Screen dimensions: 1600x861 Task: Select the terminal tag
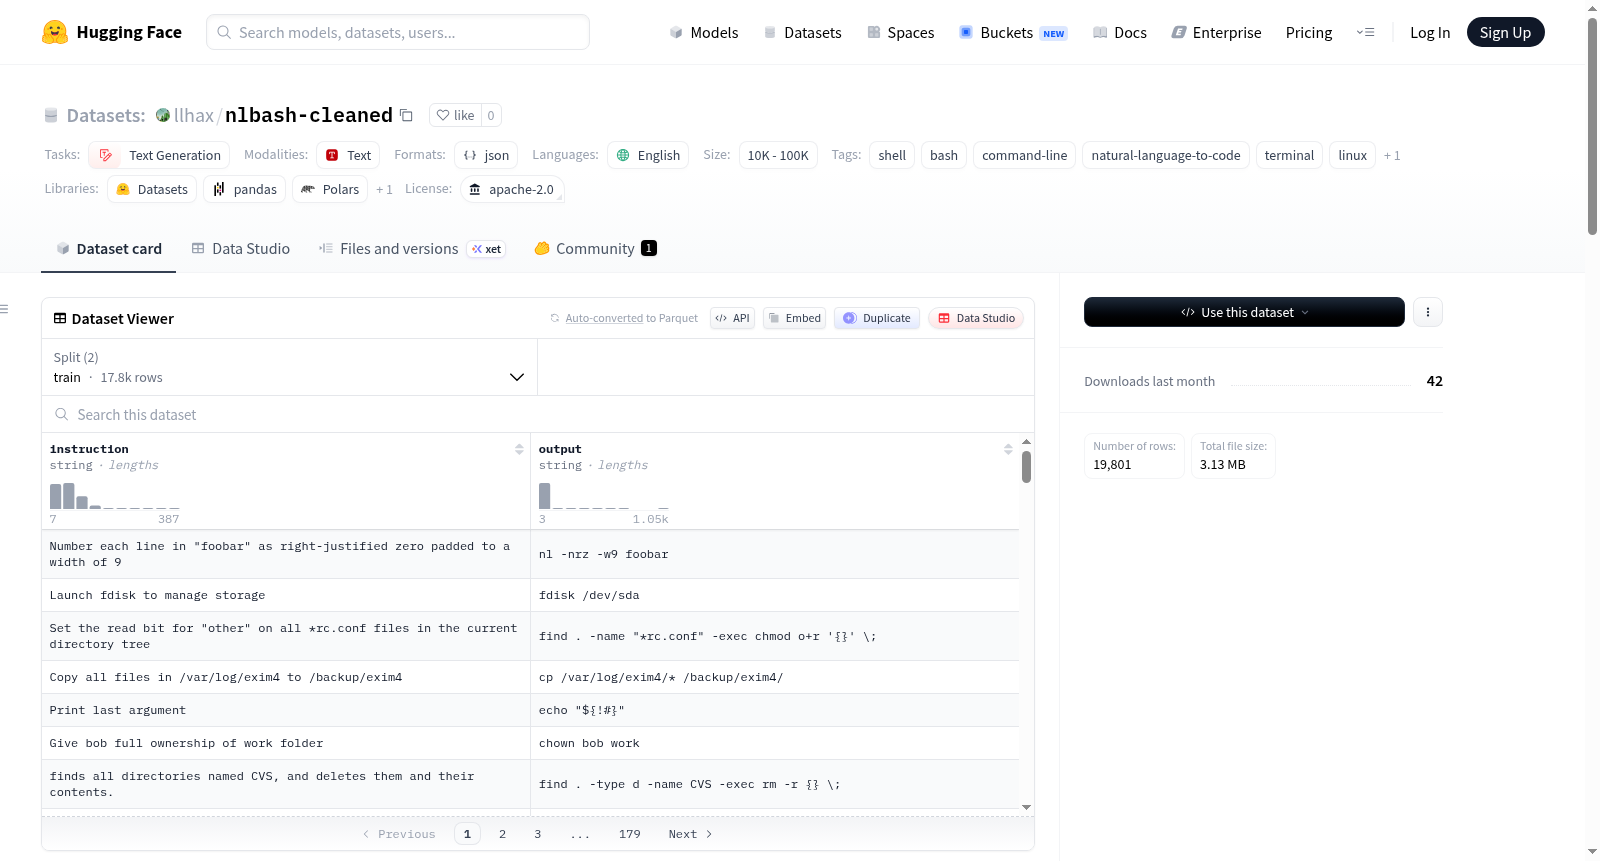[x=1289, y=155]
